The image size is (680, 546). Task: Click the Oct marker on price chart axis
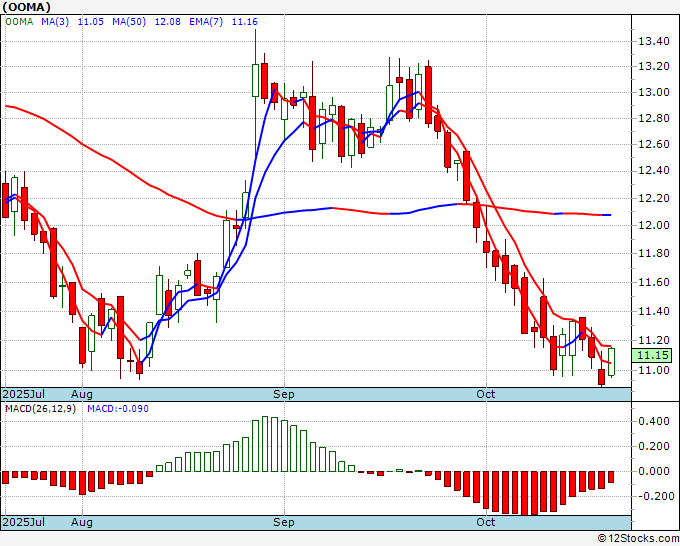(x=486, y=394)
